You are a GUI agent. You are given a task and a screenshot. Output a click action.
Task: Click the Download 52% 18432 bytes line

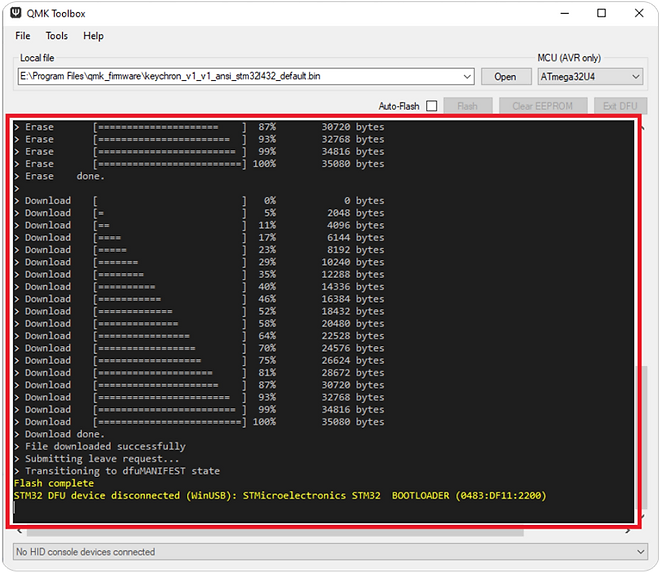199,311
